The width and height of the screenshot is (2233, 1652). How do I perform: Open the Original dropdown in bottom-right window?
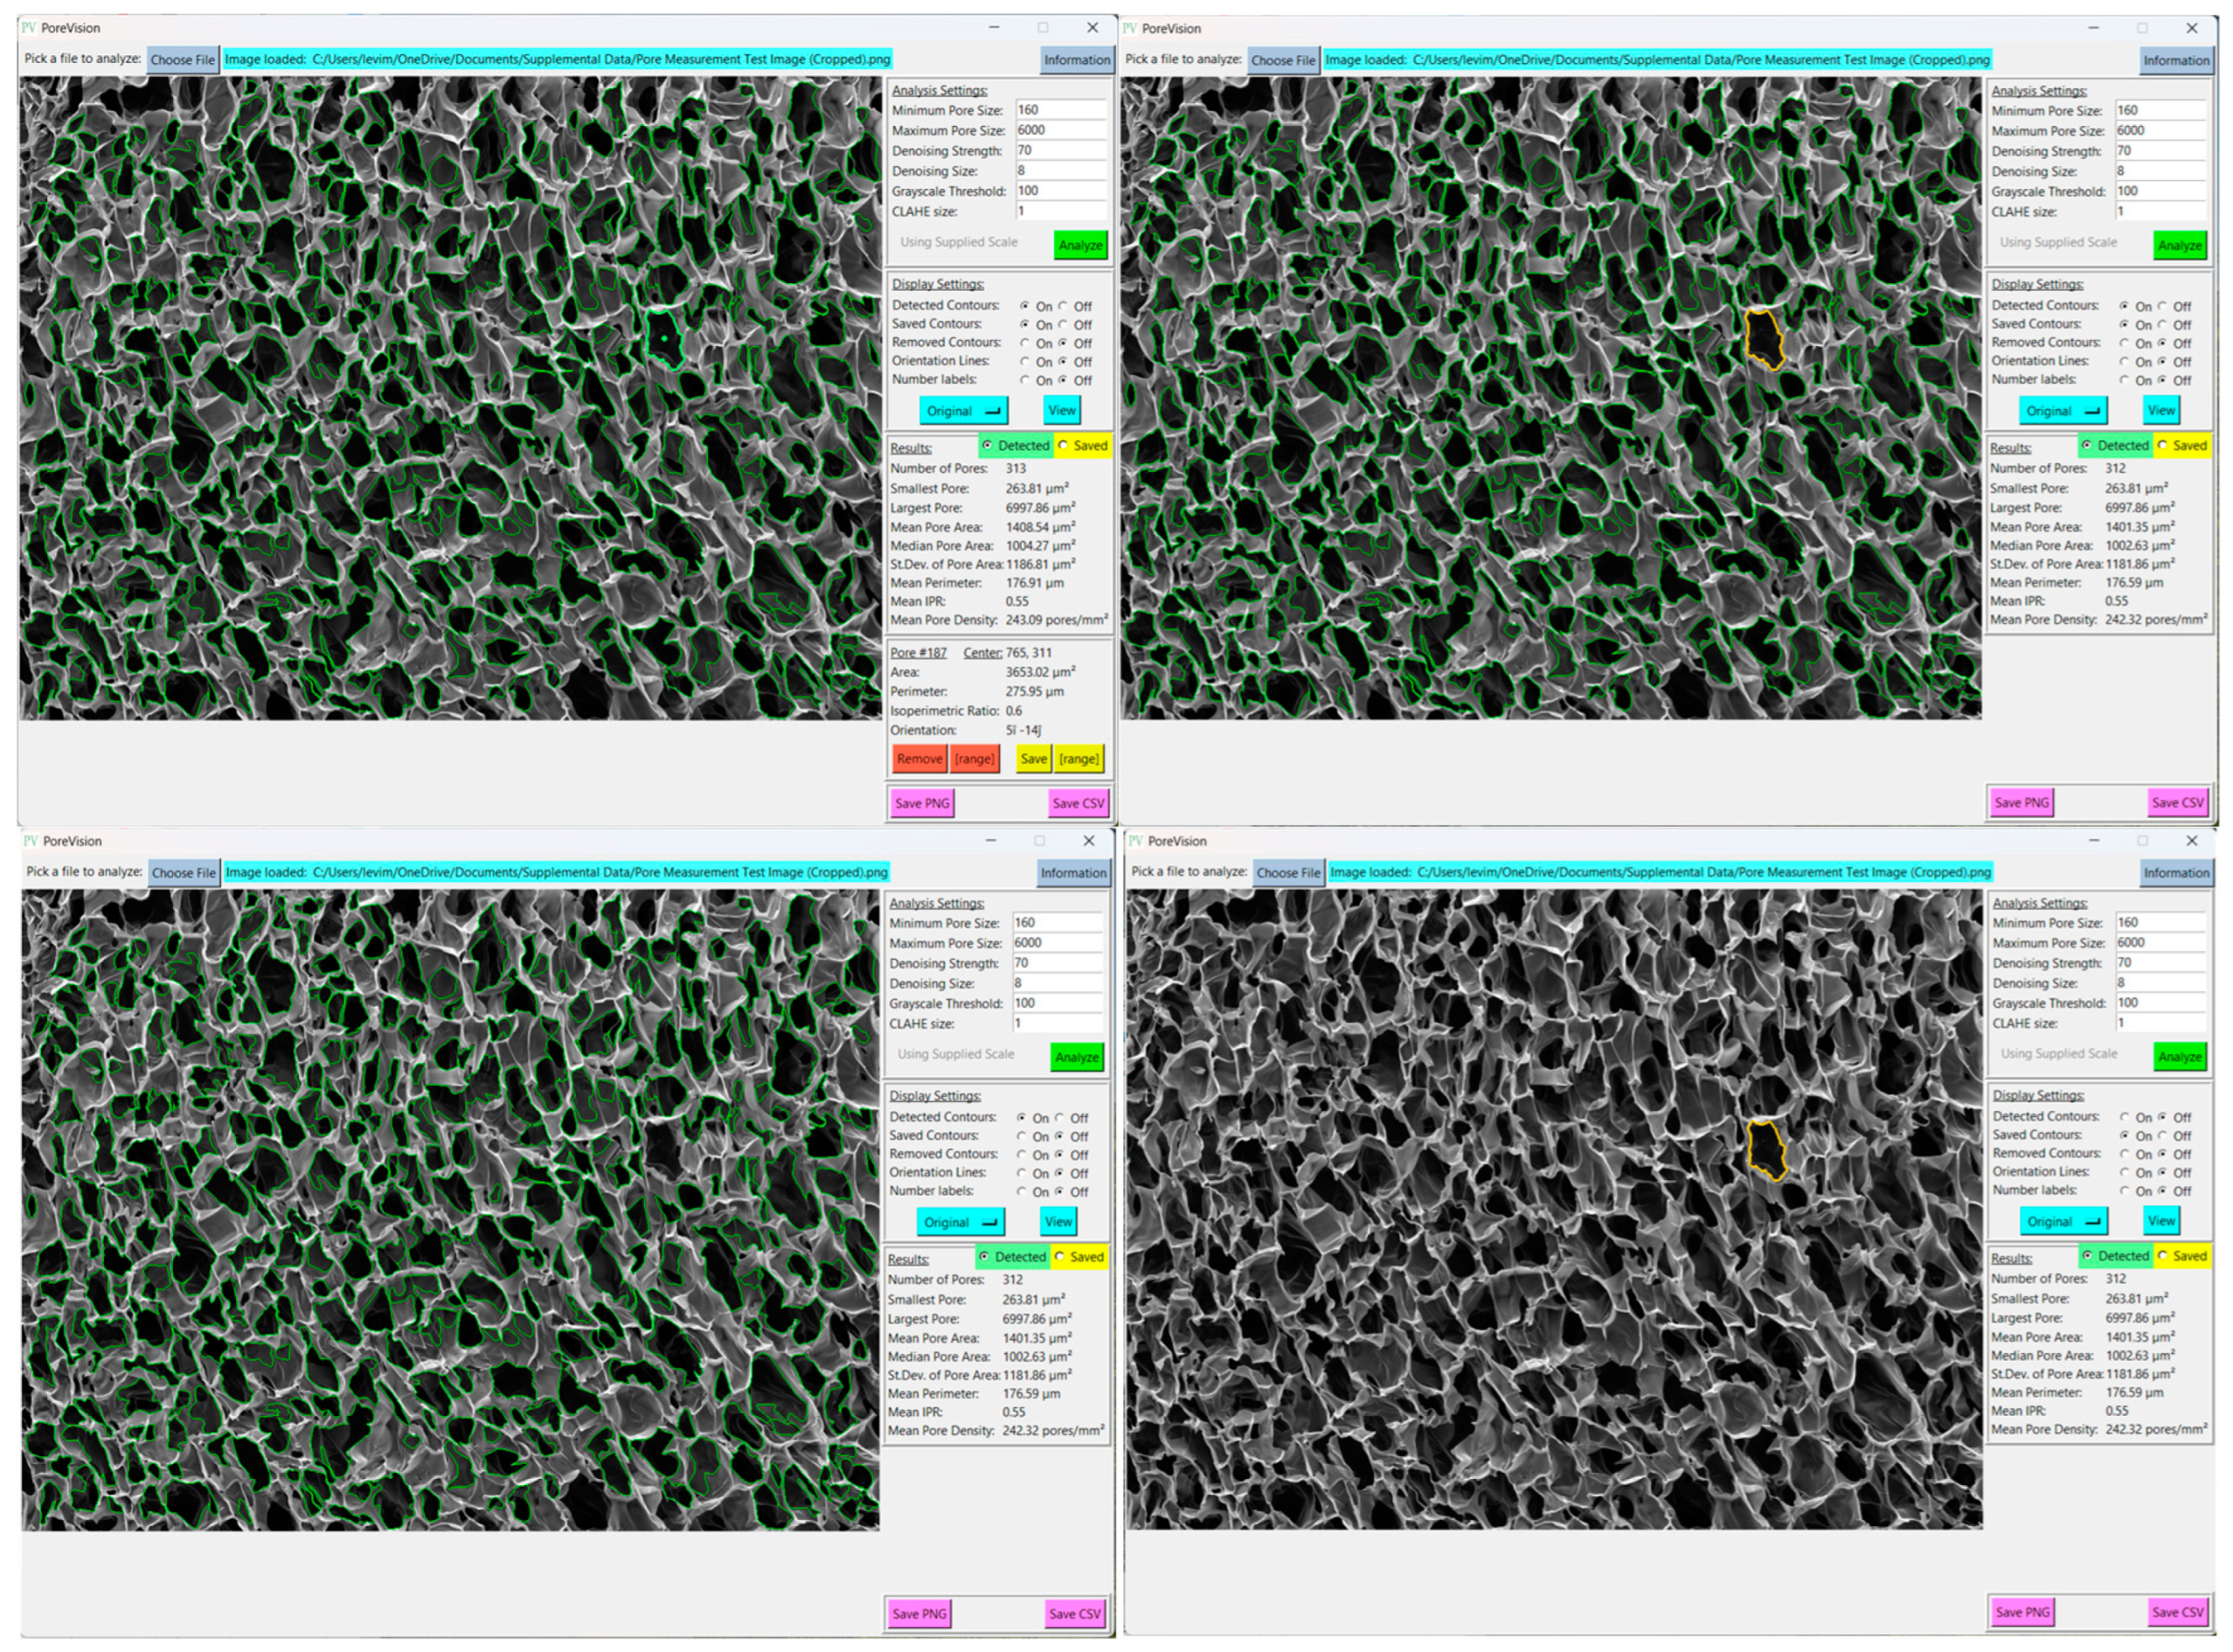pyautogui.click(x=2063, y=1221)
